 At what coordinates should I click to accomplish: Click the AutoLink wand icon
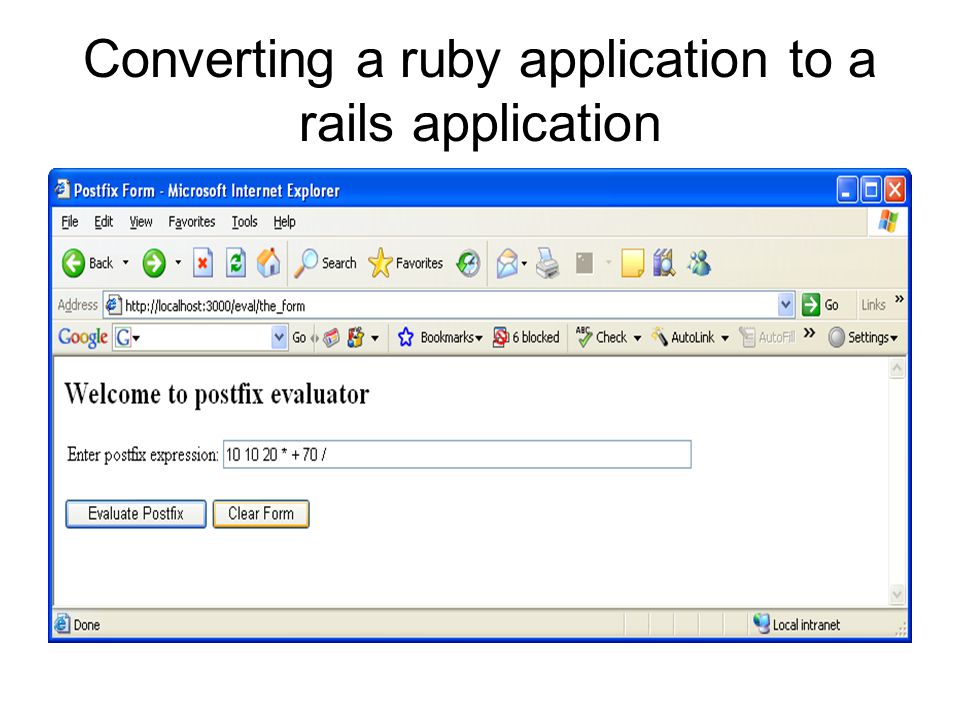[659, 337]
